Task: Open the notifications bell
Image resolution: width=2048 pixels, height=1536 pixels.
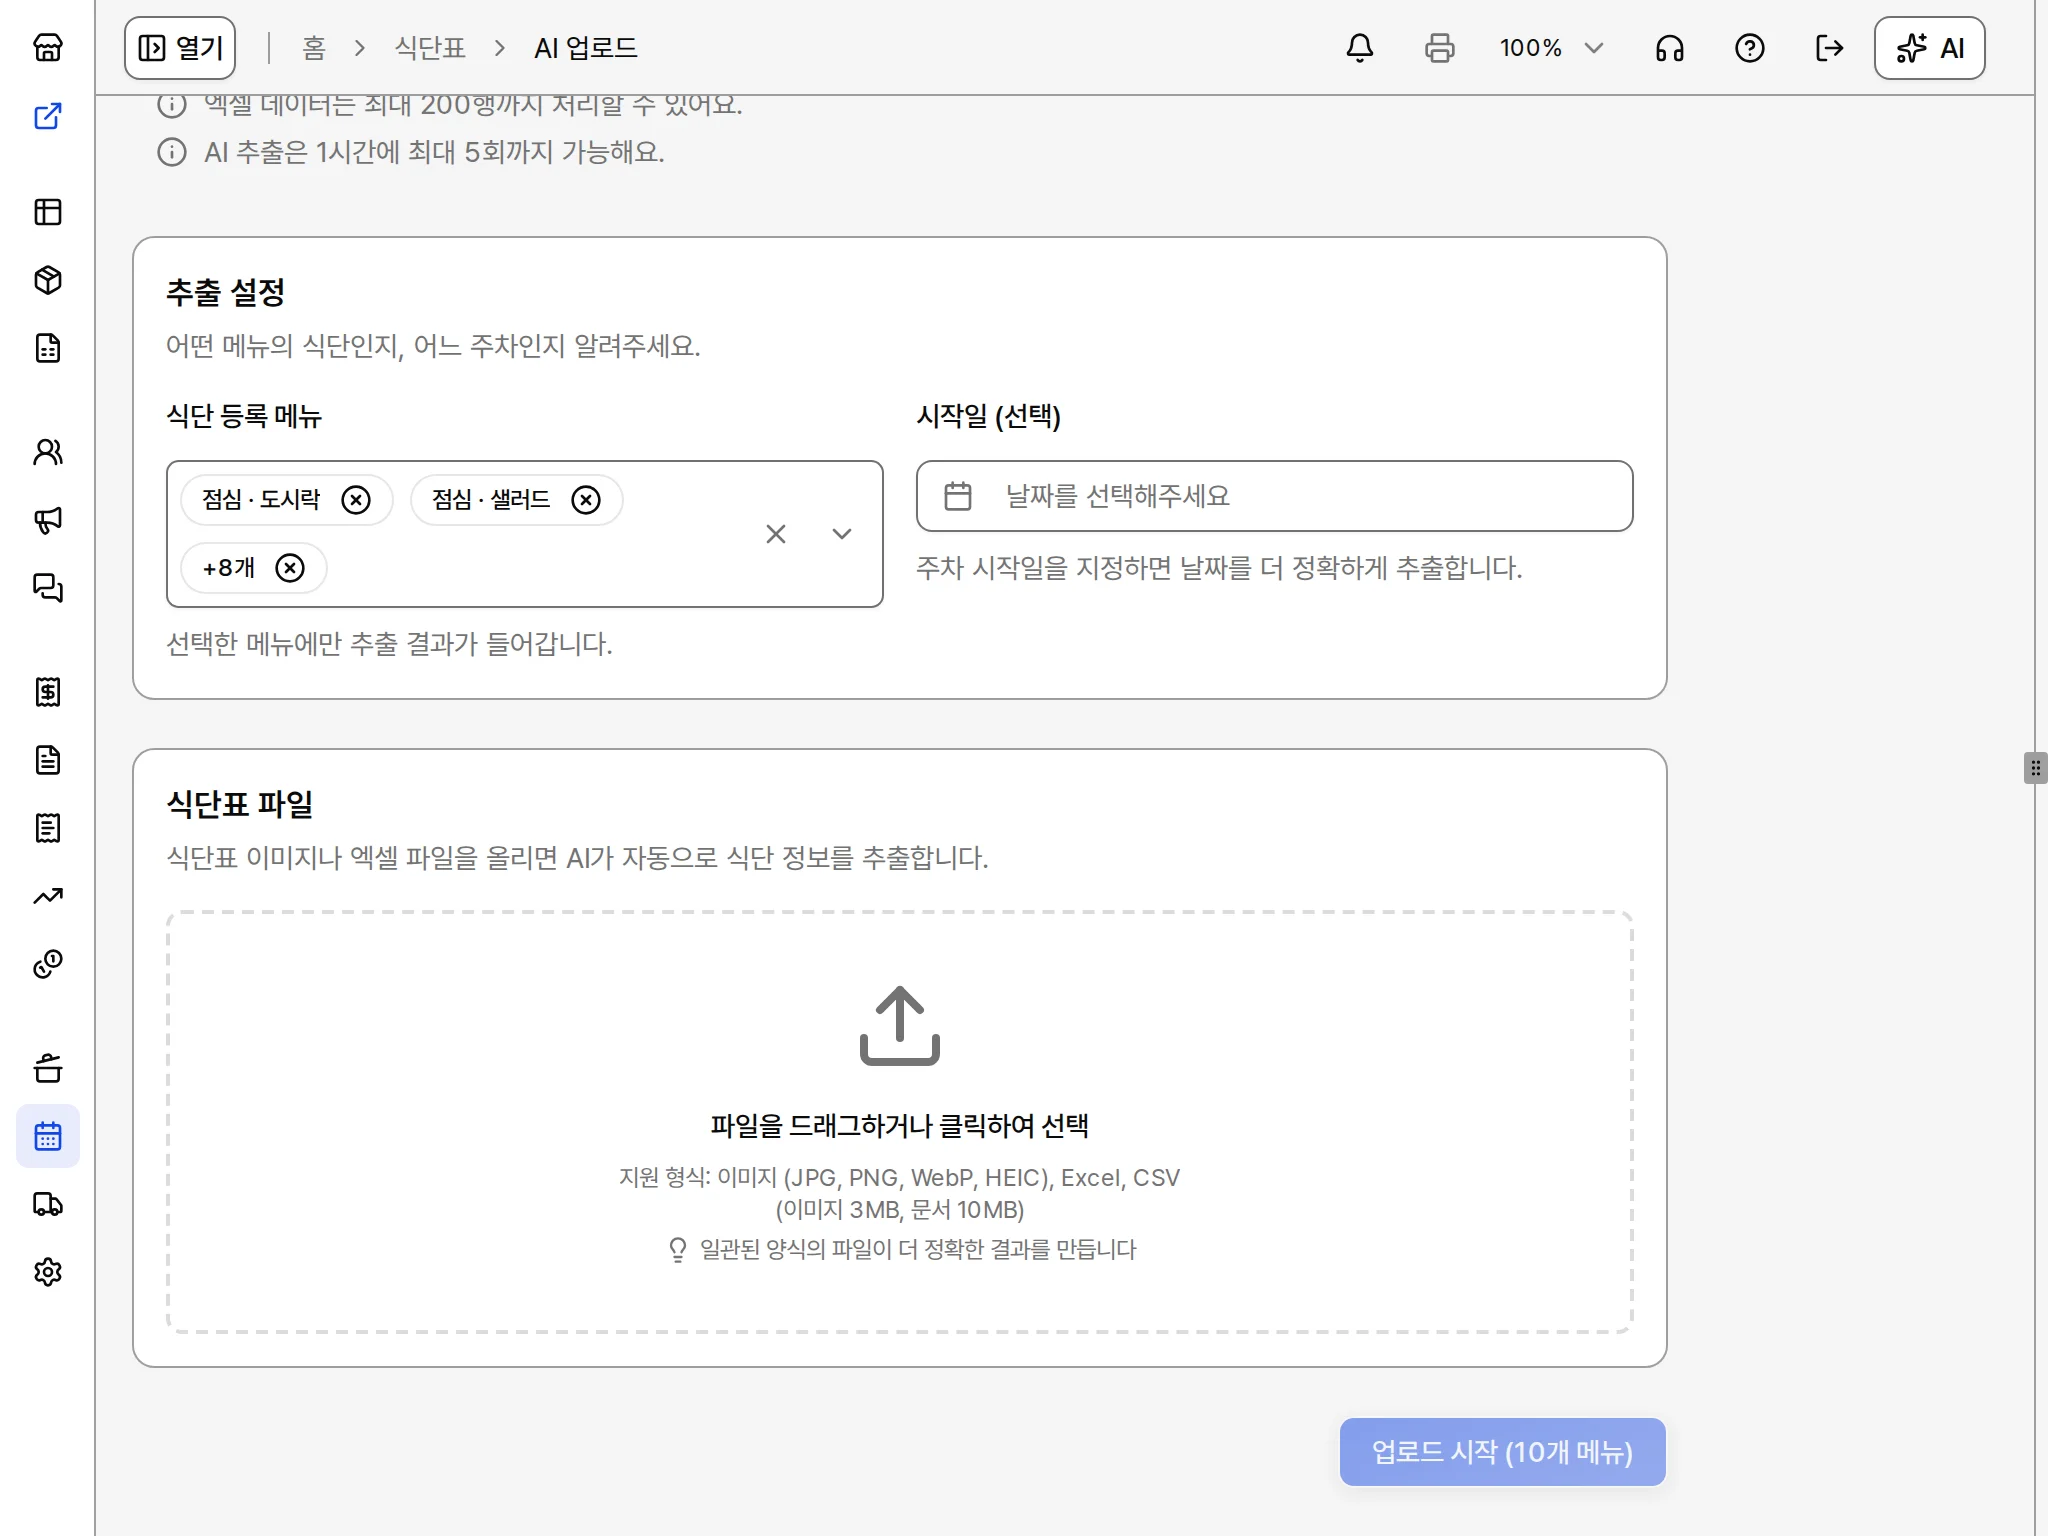Action: [x=1360, y=48]
